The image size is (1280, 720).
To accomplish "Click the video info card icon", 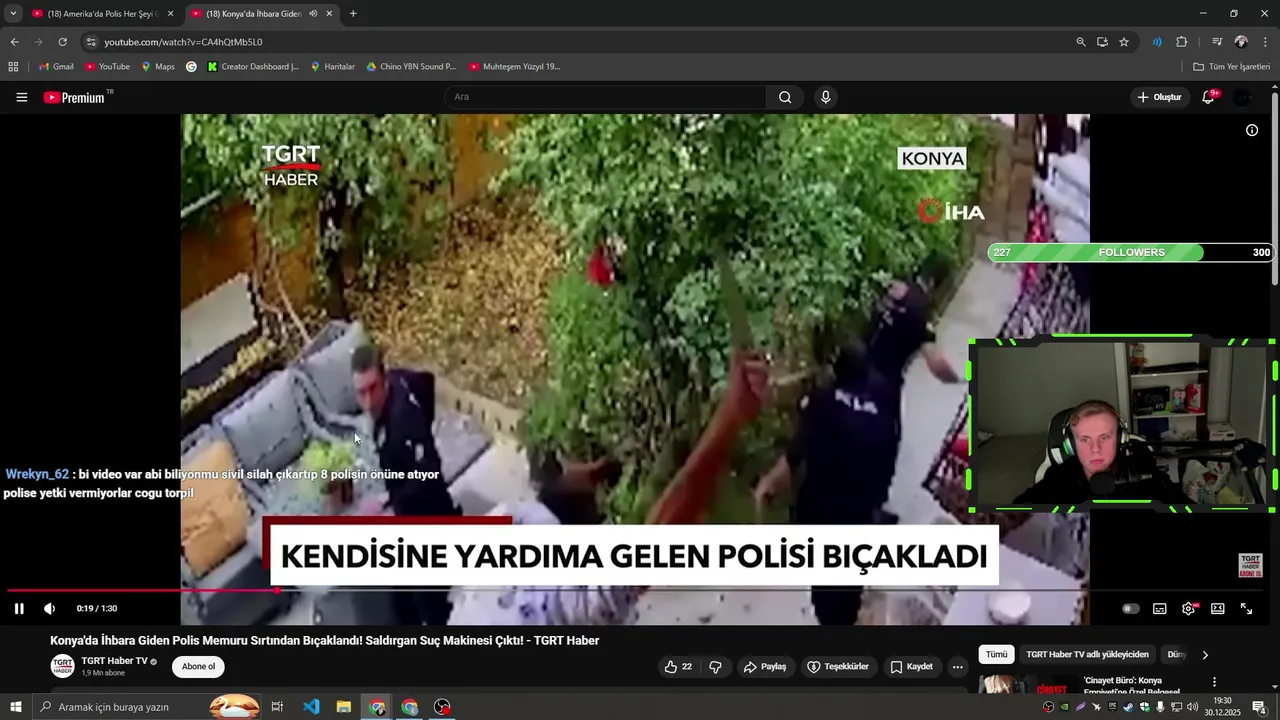I will click(1252, 130).
